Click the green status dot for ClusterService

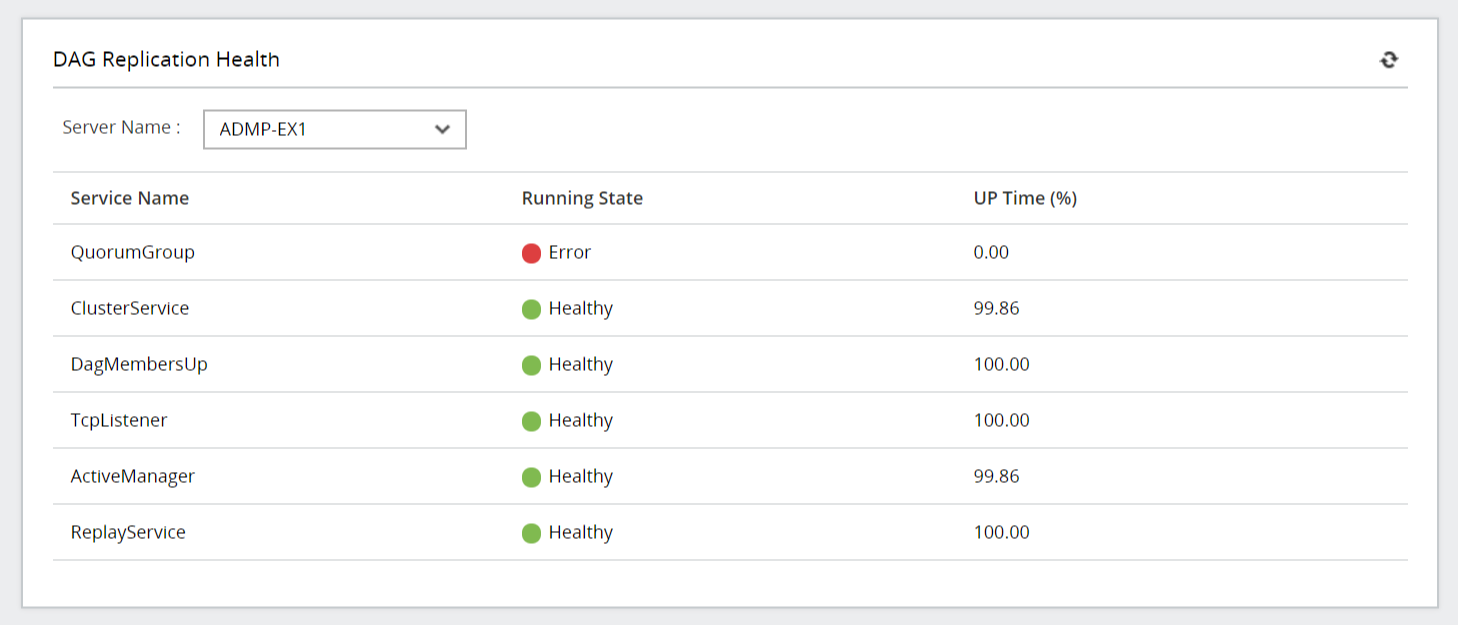click(x=531, y=309)
